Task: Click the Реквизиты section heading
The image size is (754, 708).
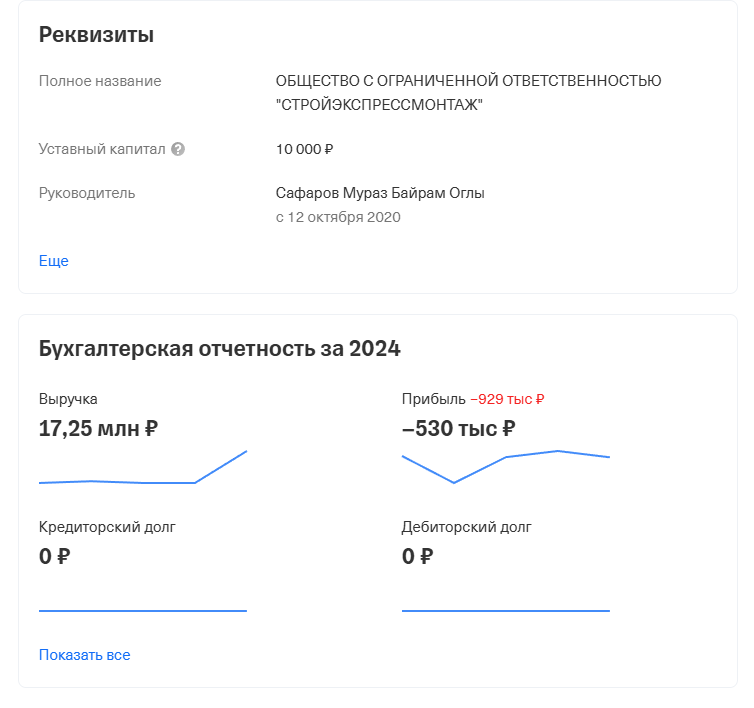Action: click(x=96, y=35)
